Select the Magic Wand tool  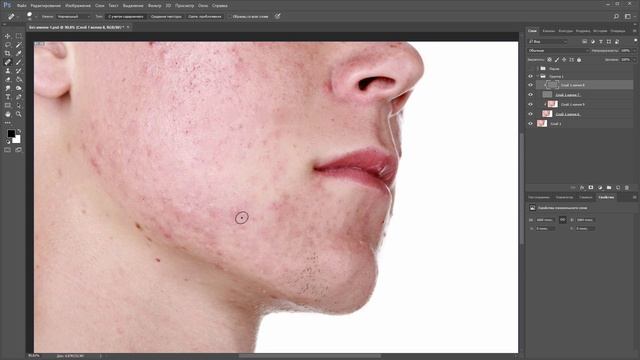tap(18, 44)
